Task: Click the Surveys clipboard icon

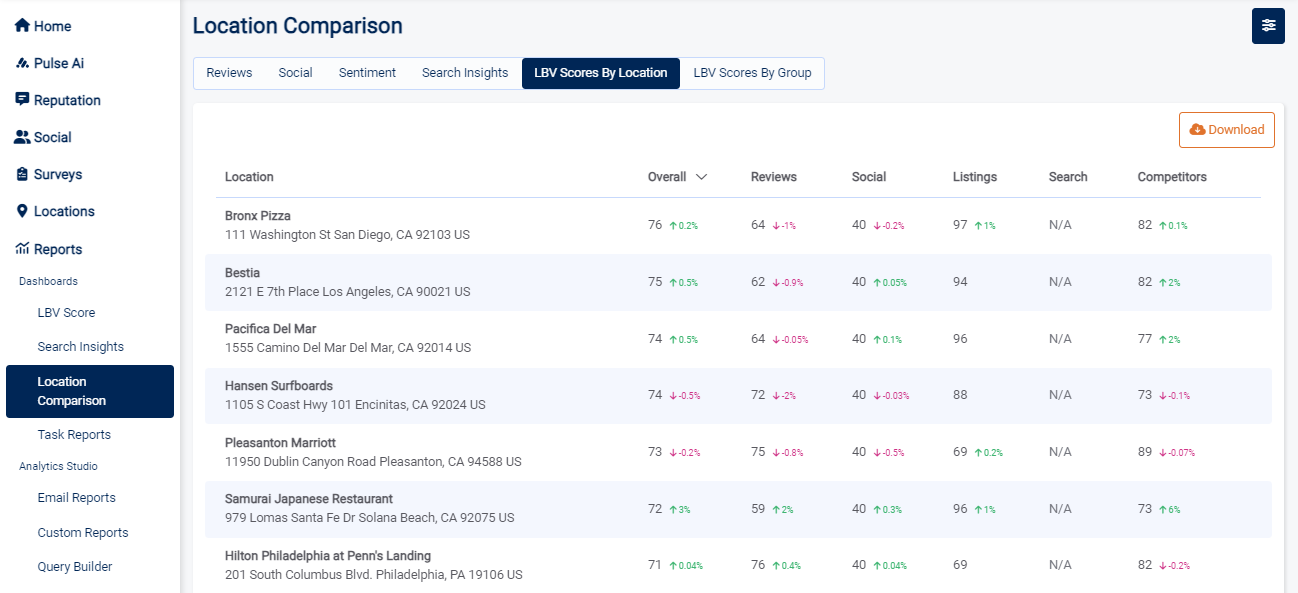Action: point(22,174)
